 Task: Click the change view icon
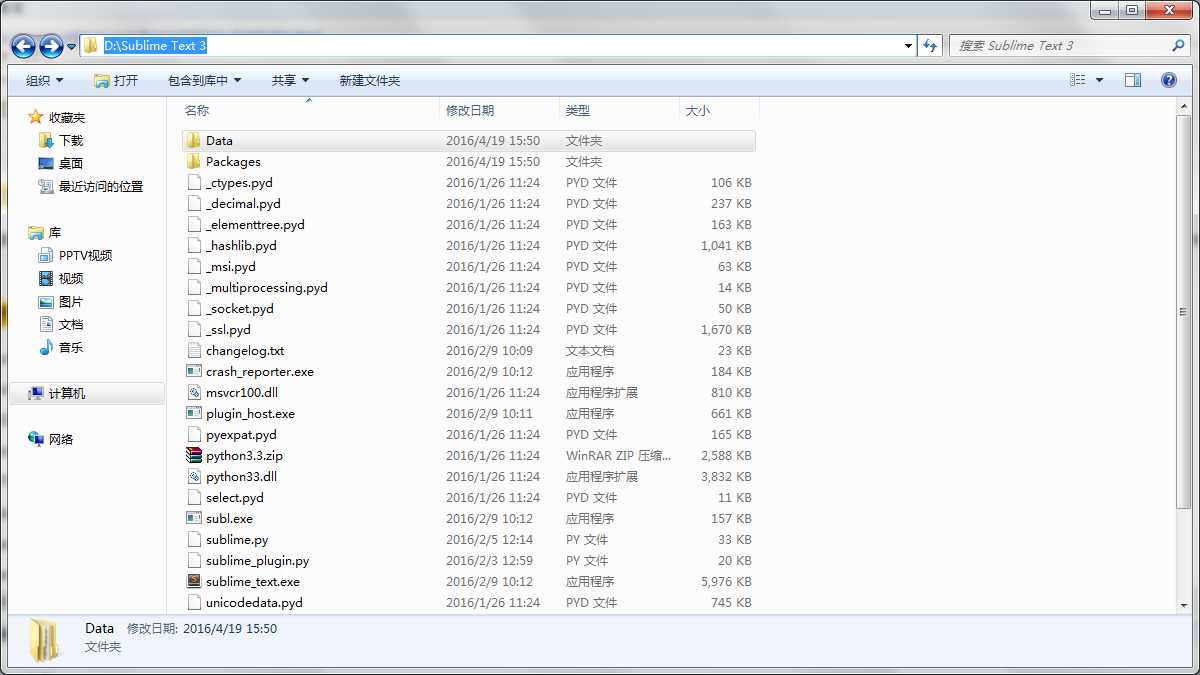click(x=1078, y=80)
